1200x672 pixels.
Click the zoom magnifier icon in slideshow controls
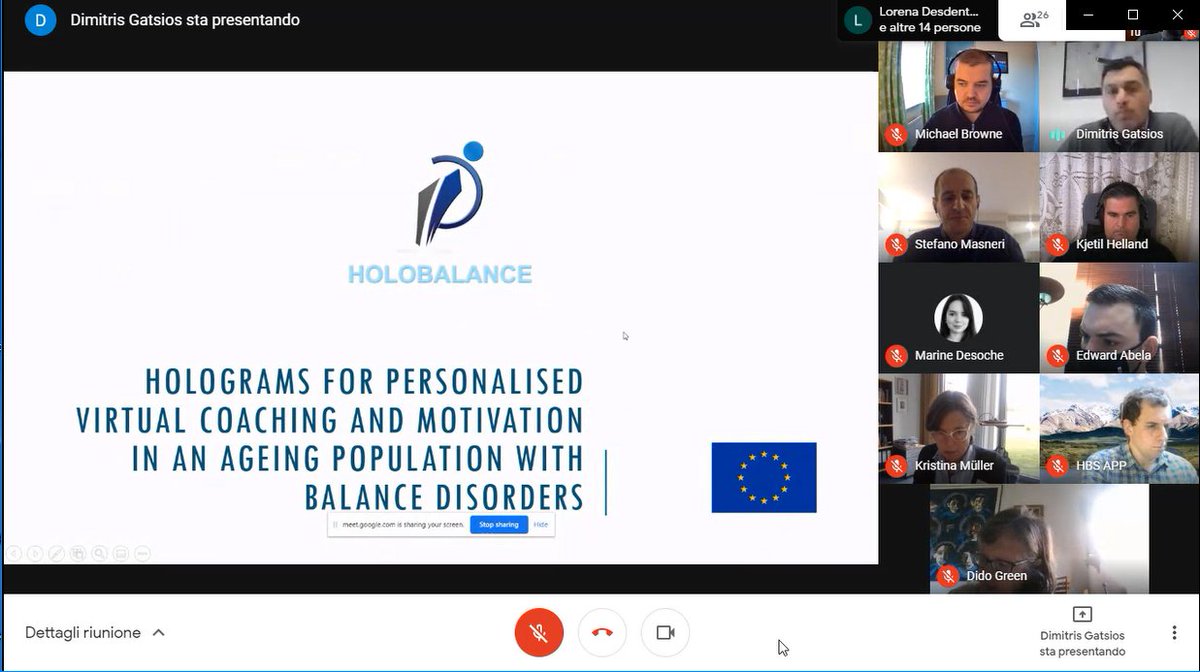pos(99,553)
